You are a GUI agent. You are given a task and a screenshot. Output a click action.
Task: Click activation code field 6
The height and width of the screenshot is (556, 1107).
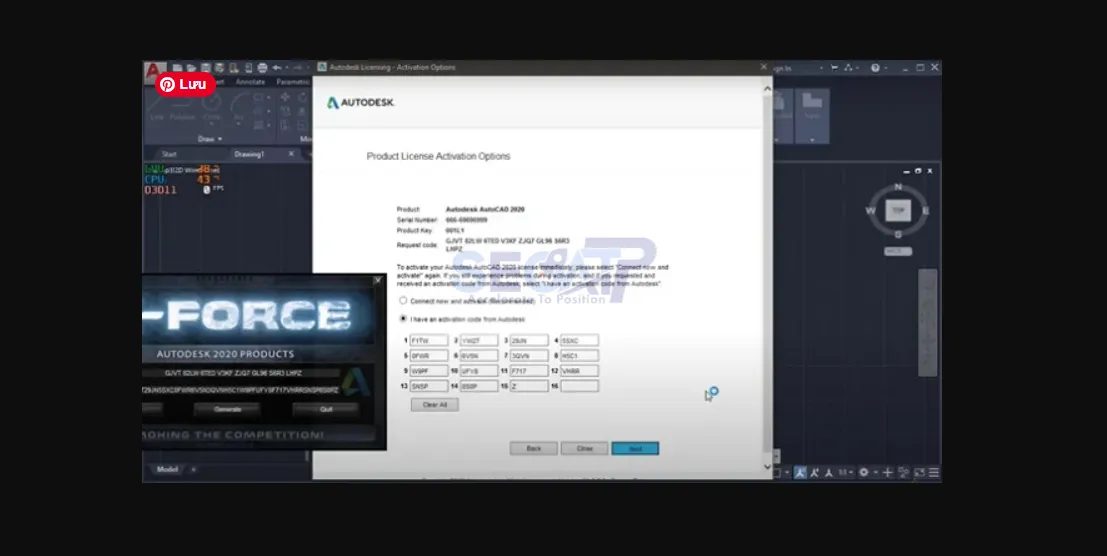click(x=479, y=356)
